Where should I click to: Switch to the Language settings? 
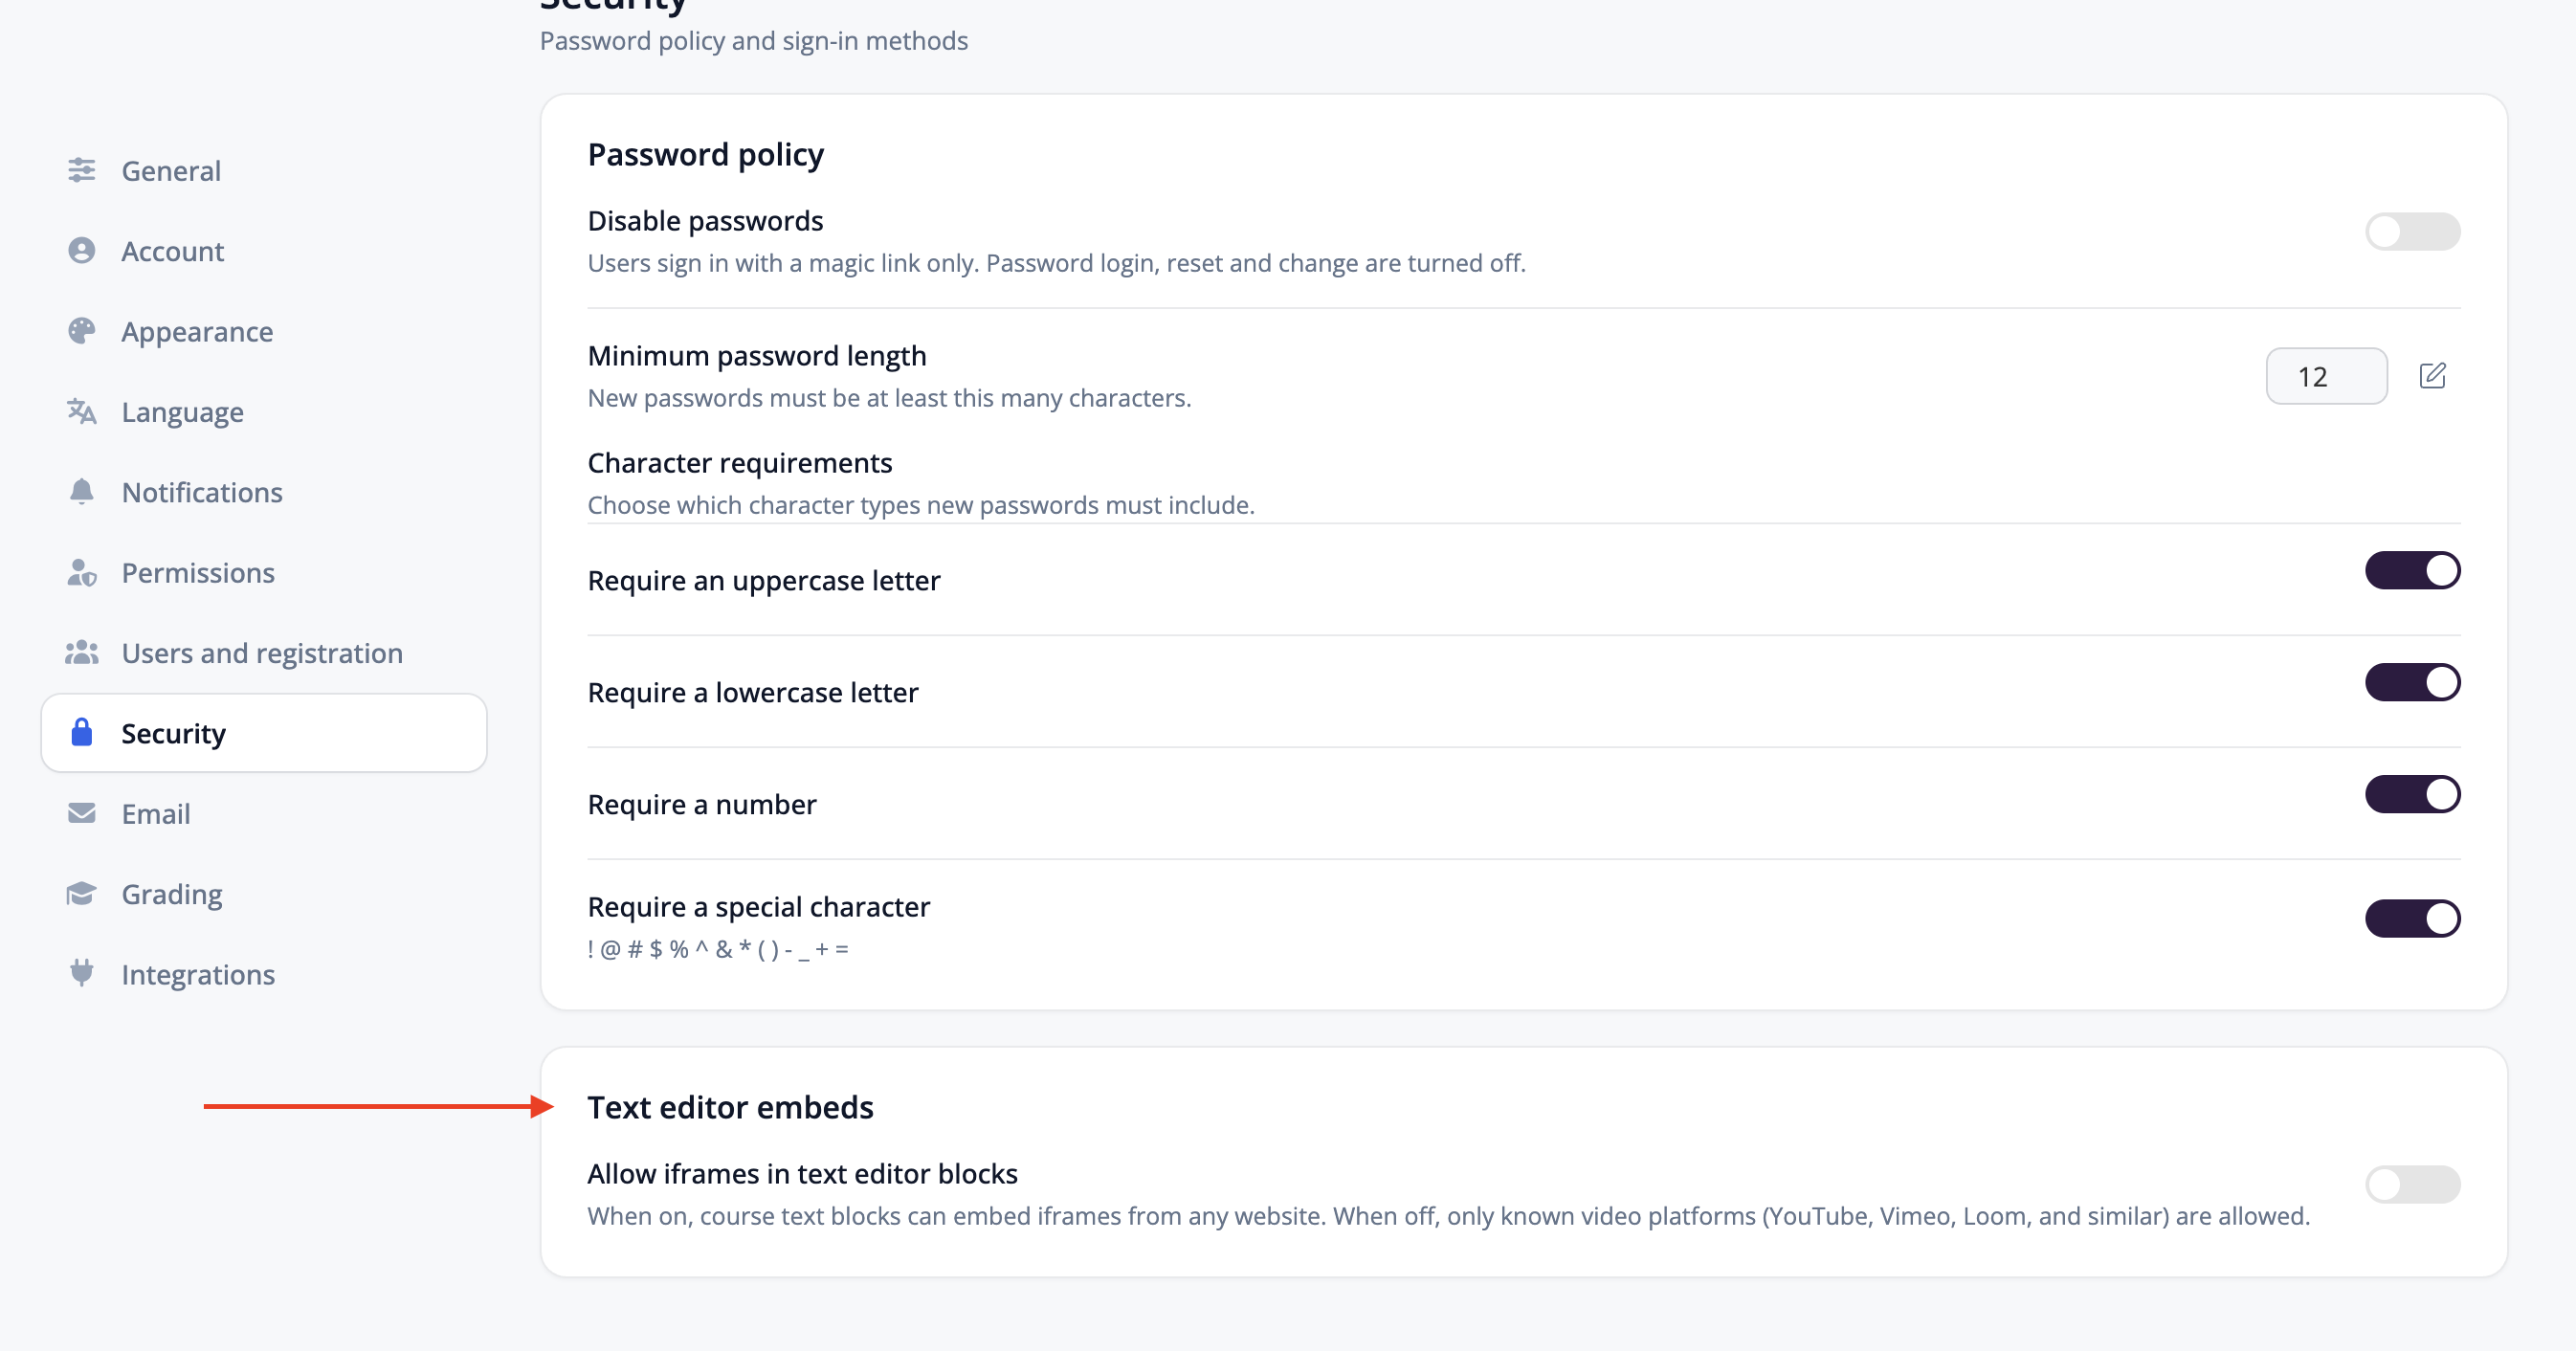click(x=263, y=411)
